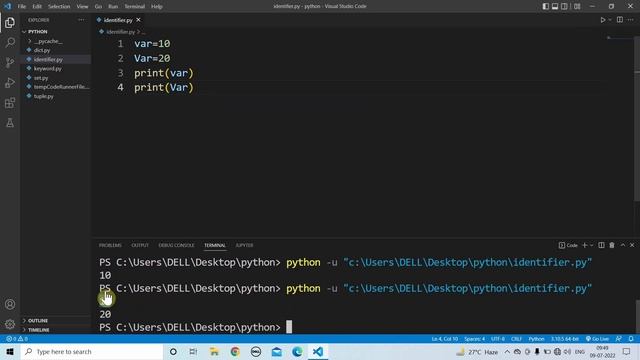Open tuple.py in the explorer

coord(43,96)
